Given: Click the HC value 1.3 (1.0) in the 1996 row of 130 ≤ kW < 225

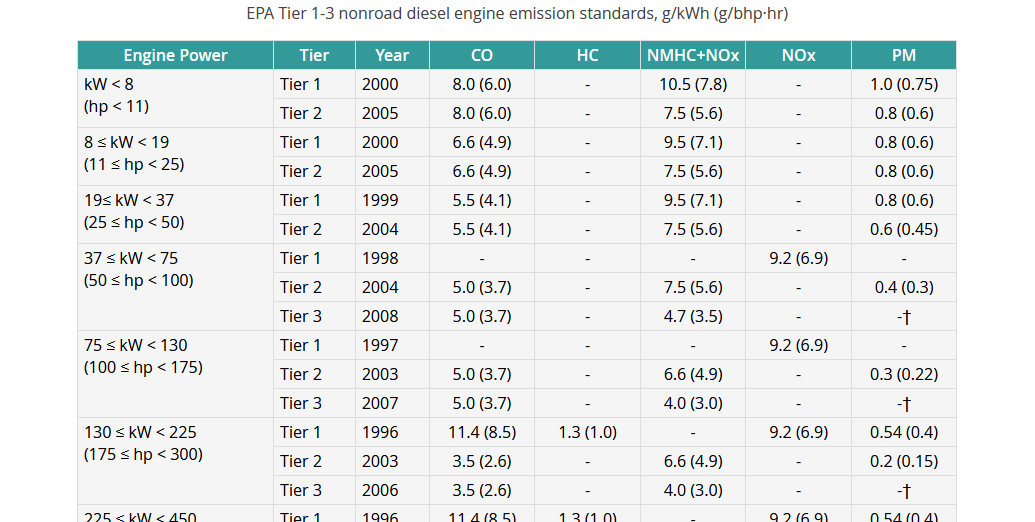Looking at the screenshot, I should pos(587,433).
